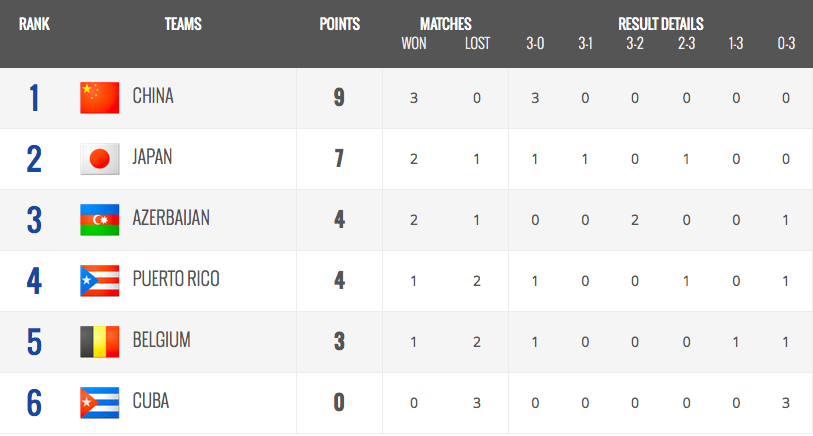Click China's points value 9
This screenshot has height=436, width=813.
click(x=339, y=97)
